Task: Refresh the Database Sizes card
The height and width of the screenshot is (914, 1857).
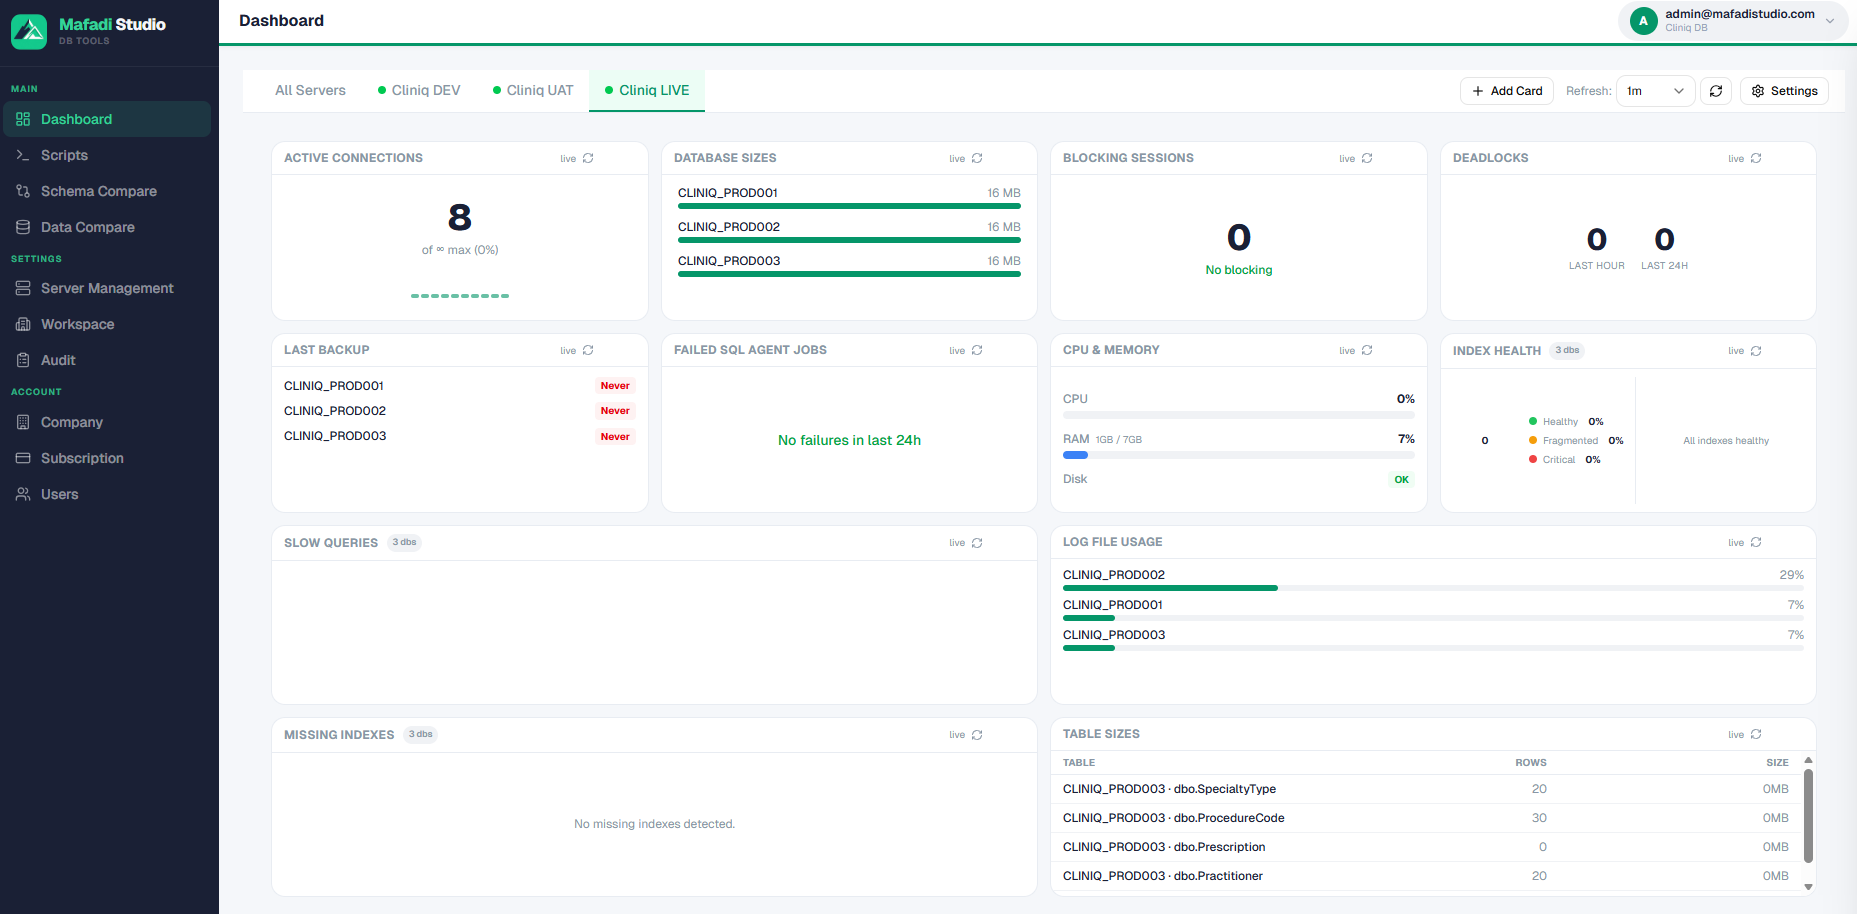Action: [977, 158]
